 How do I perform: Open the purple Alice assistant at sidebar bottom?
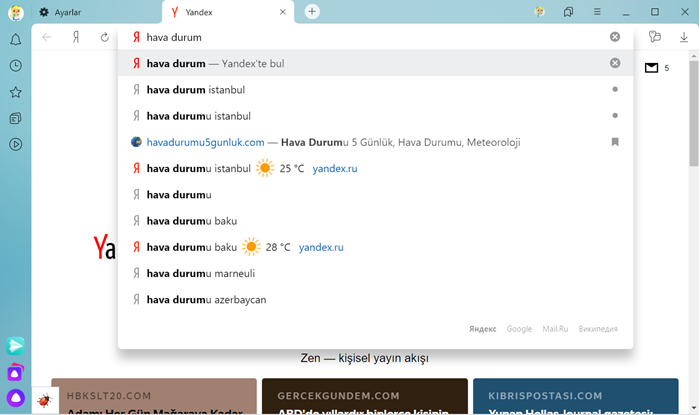(16, 398)
